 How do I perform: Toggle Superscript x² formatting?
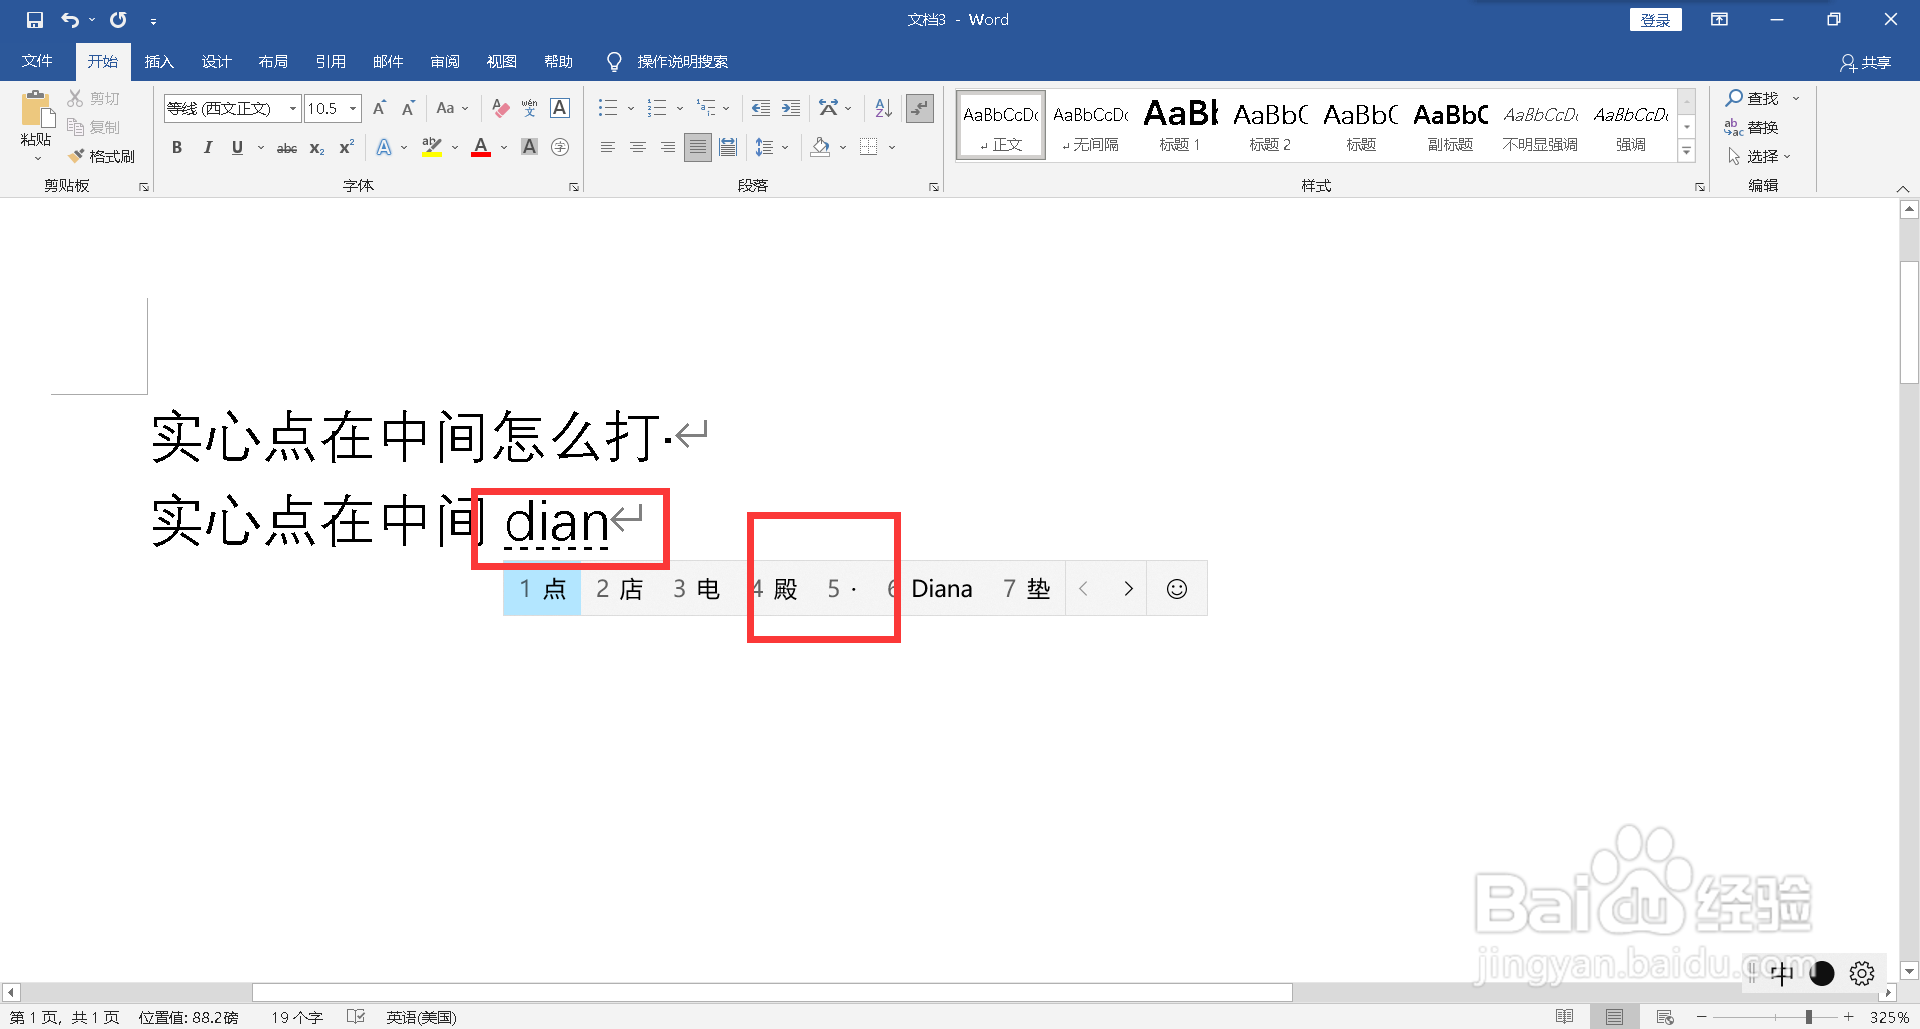pos(347,147)
